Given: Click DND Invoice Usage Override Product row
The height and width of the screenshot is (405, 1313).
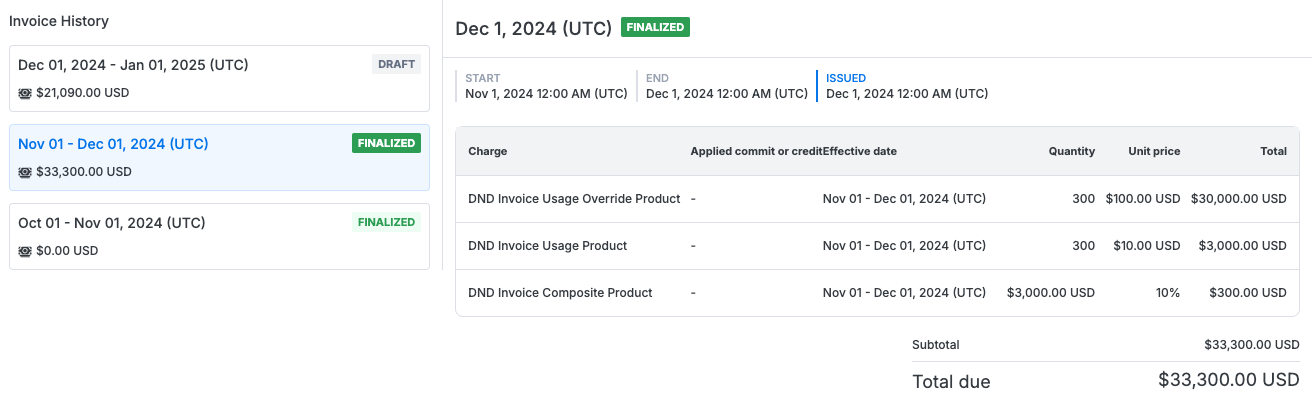Looking at the screenshot, I should [x=574, y=198].
